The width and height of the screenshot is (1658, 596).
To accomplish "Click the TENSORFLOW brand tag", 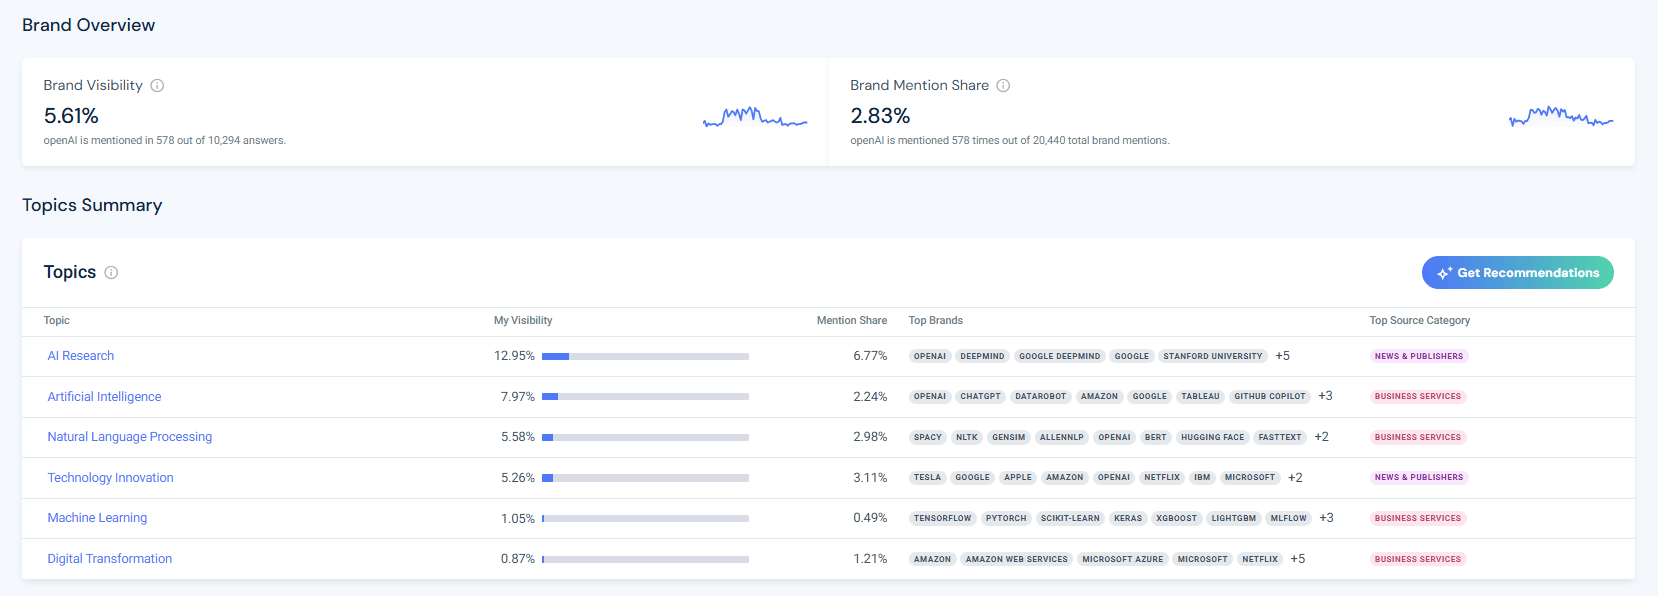I will tap(942, 518).
